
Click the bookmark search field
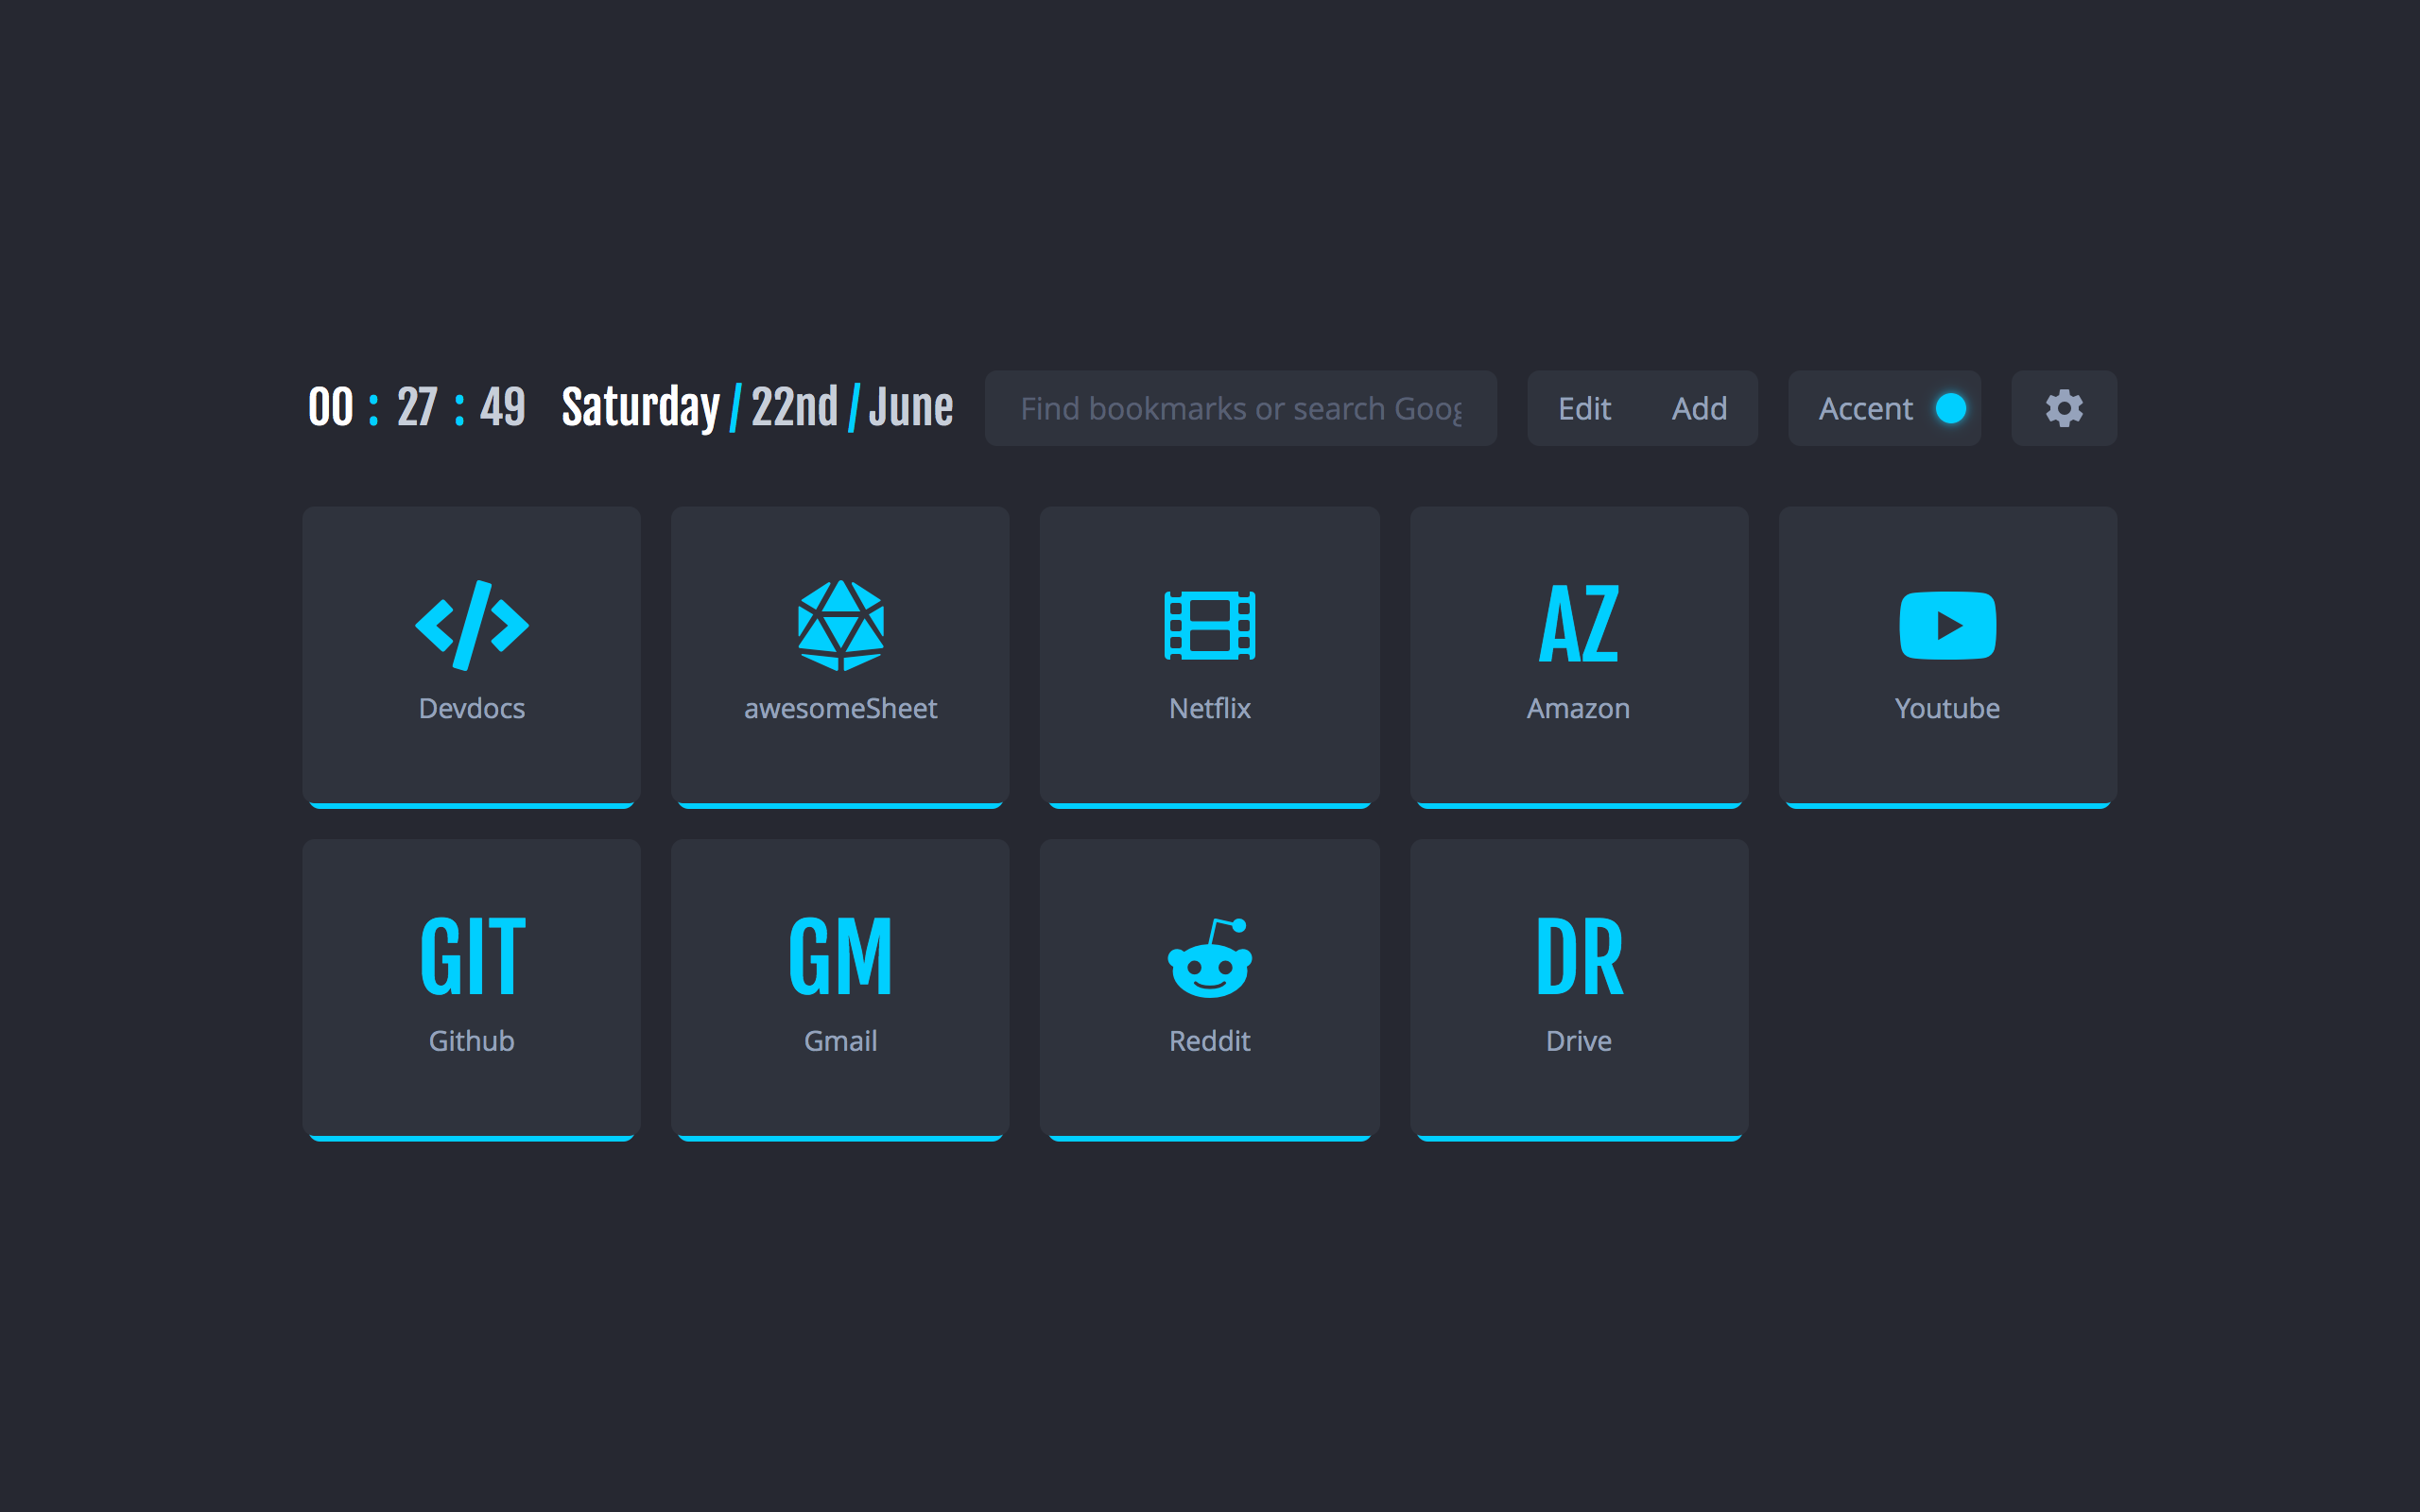tap(1240, 408)
